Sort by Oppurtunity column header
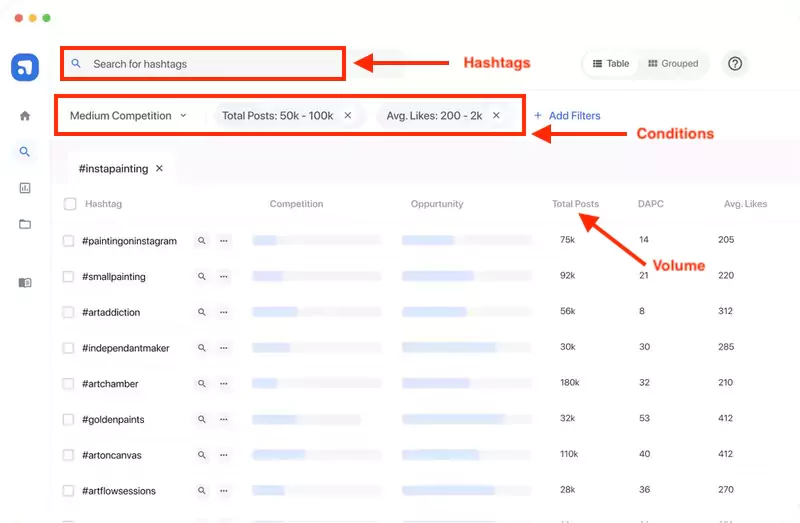Viewport: 800px width, 523px height. (x=437, y=204)
